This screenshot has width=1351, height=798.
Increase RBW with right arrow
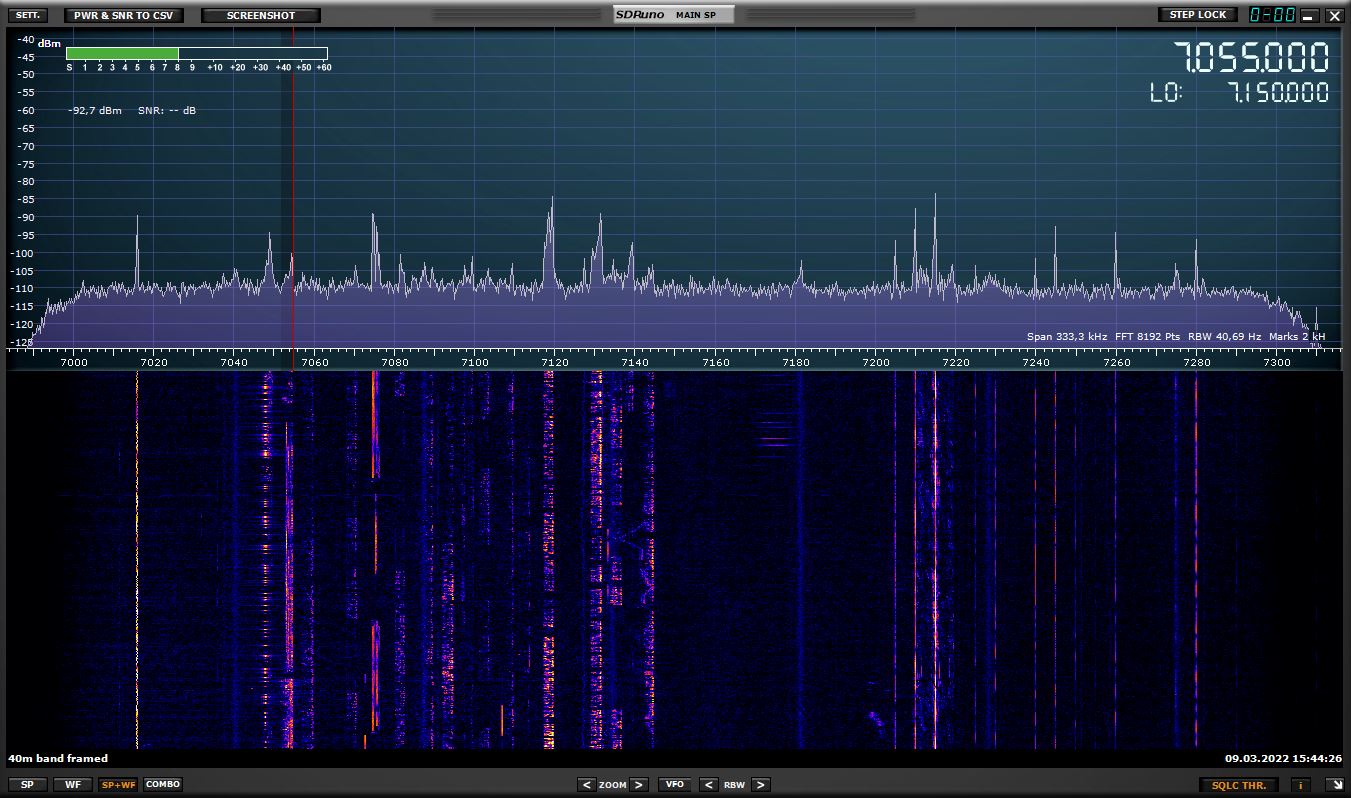click(x=760, y=785)
